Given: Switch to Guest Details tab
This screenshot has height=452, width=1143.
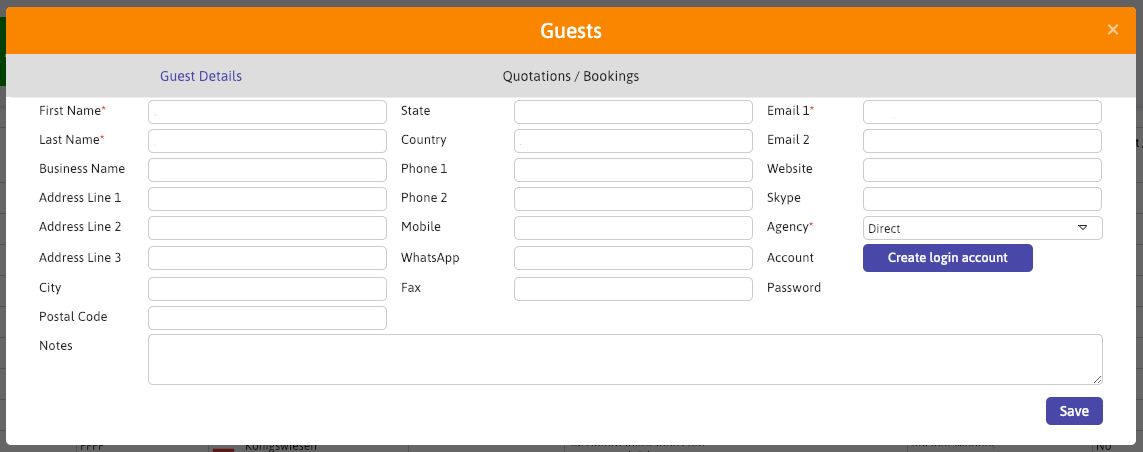Looking at the screenshot, I should click(201, 76).
